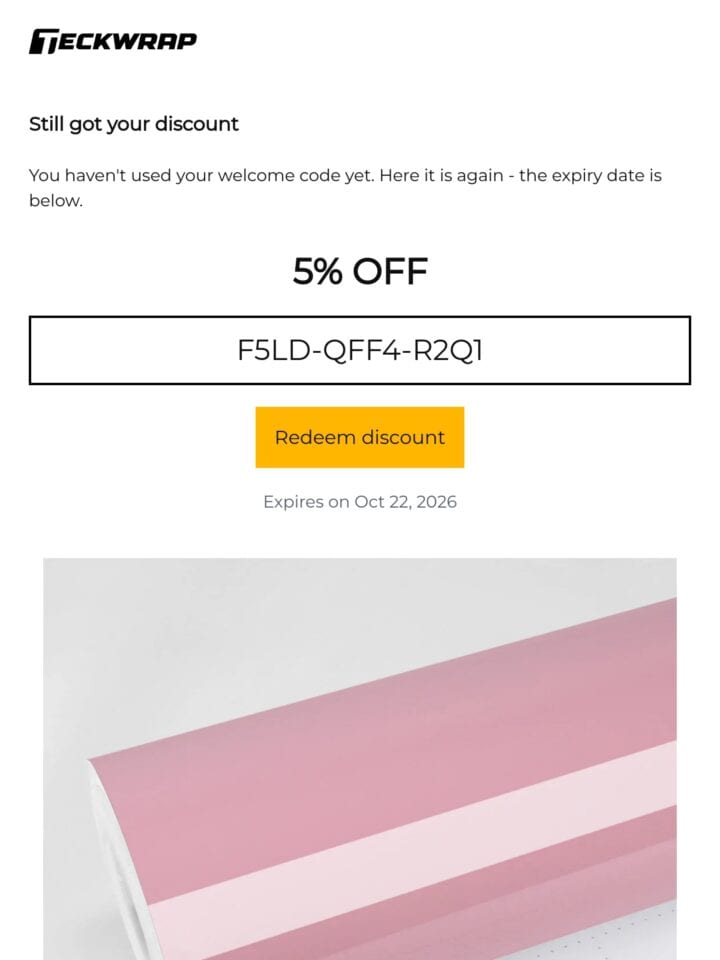The image size is (720, 960).
Task: Click the Expires on Oct 22, 2026 text
Action: 360,501
